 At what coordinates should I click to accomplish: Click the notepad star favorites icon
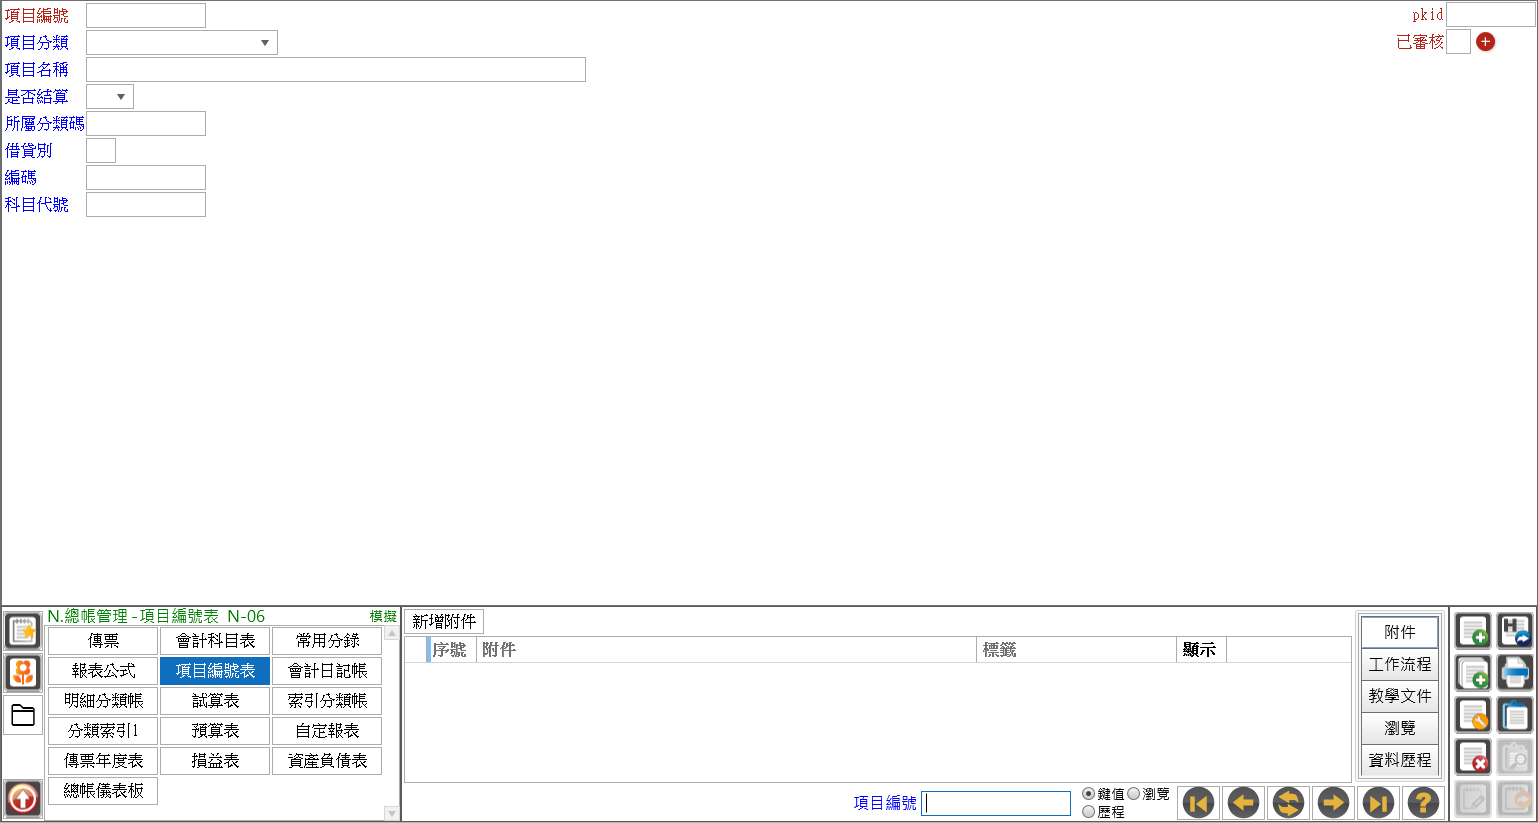[23, 631]
